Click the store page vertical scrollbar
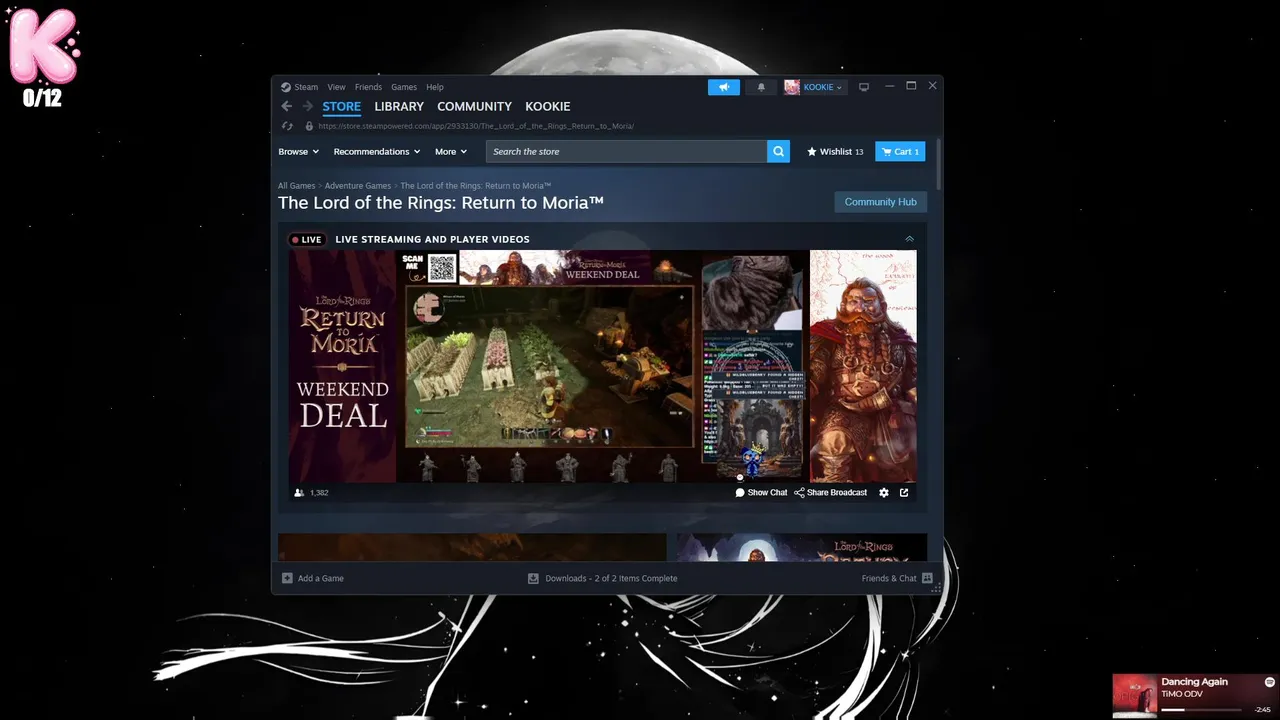 pyautogui.click(x=939, y=163)
